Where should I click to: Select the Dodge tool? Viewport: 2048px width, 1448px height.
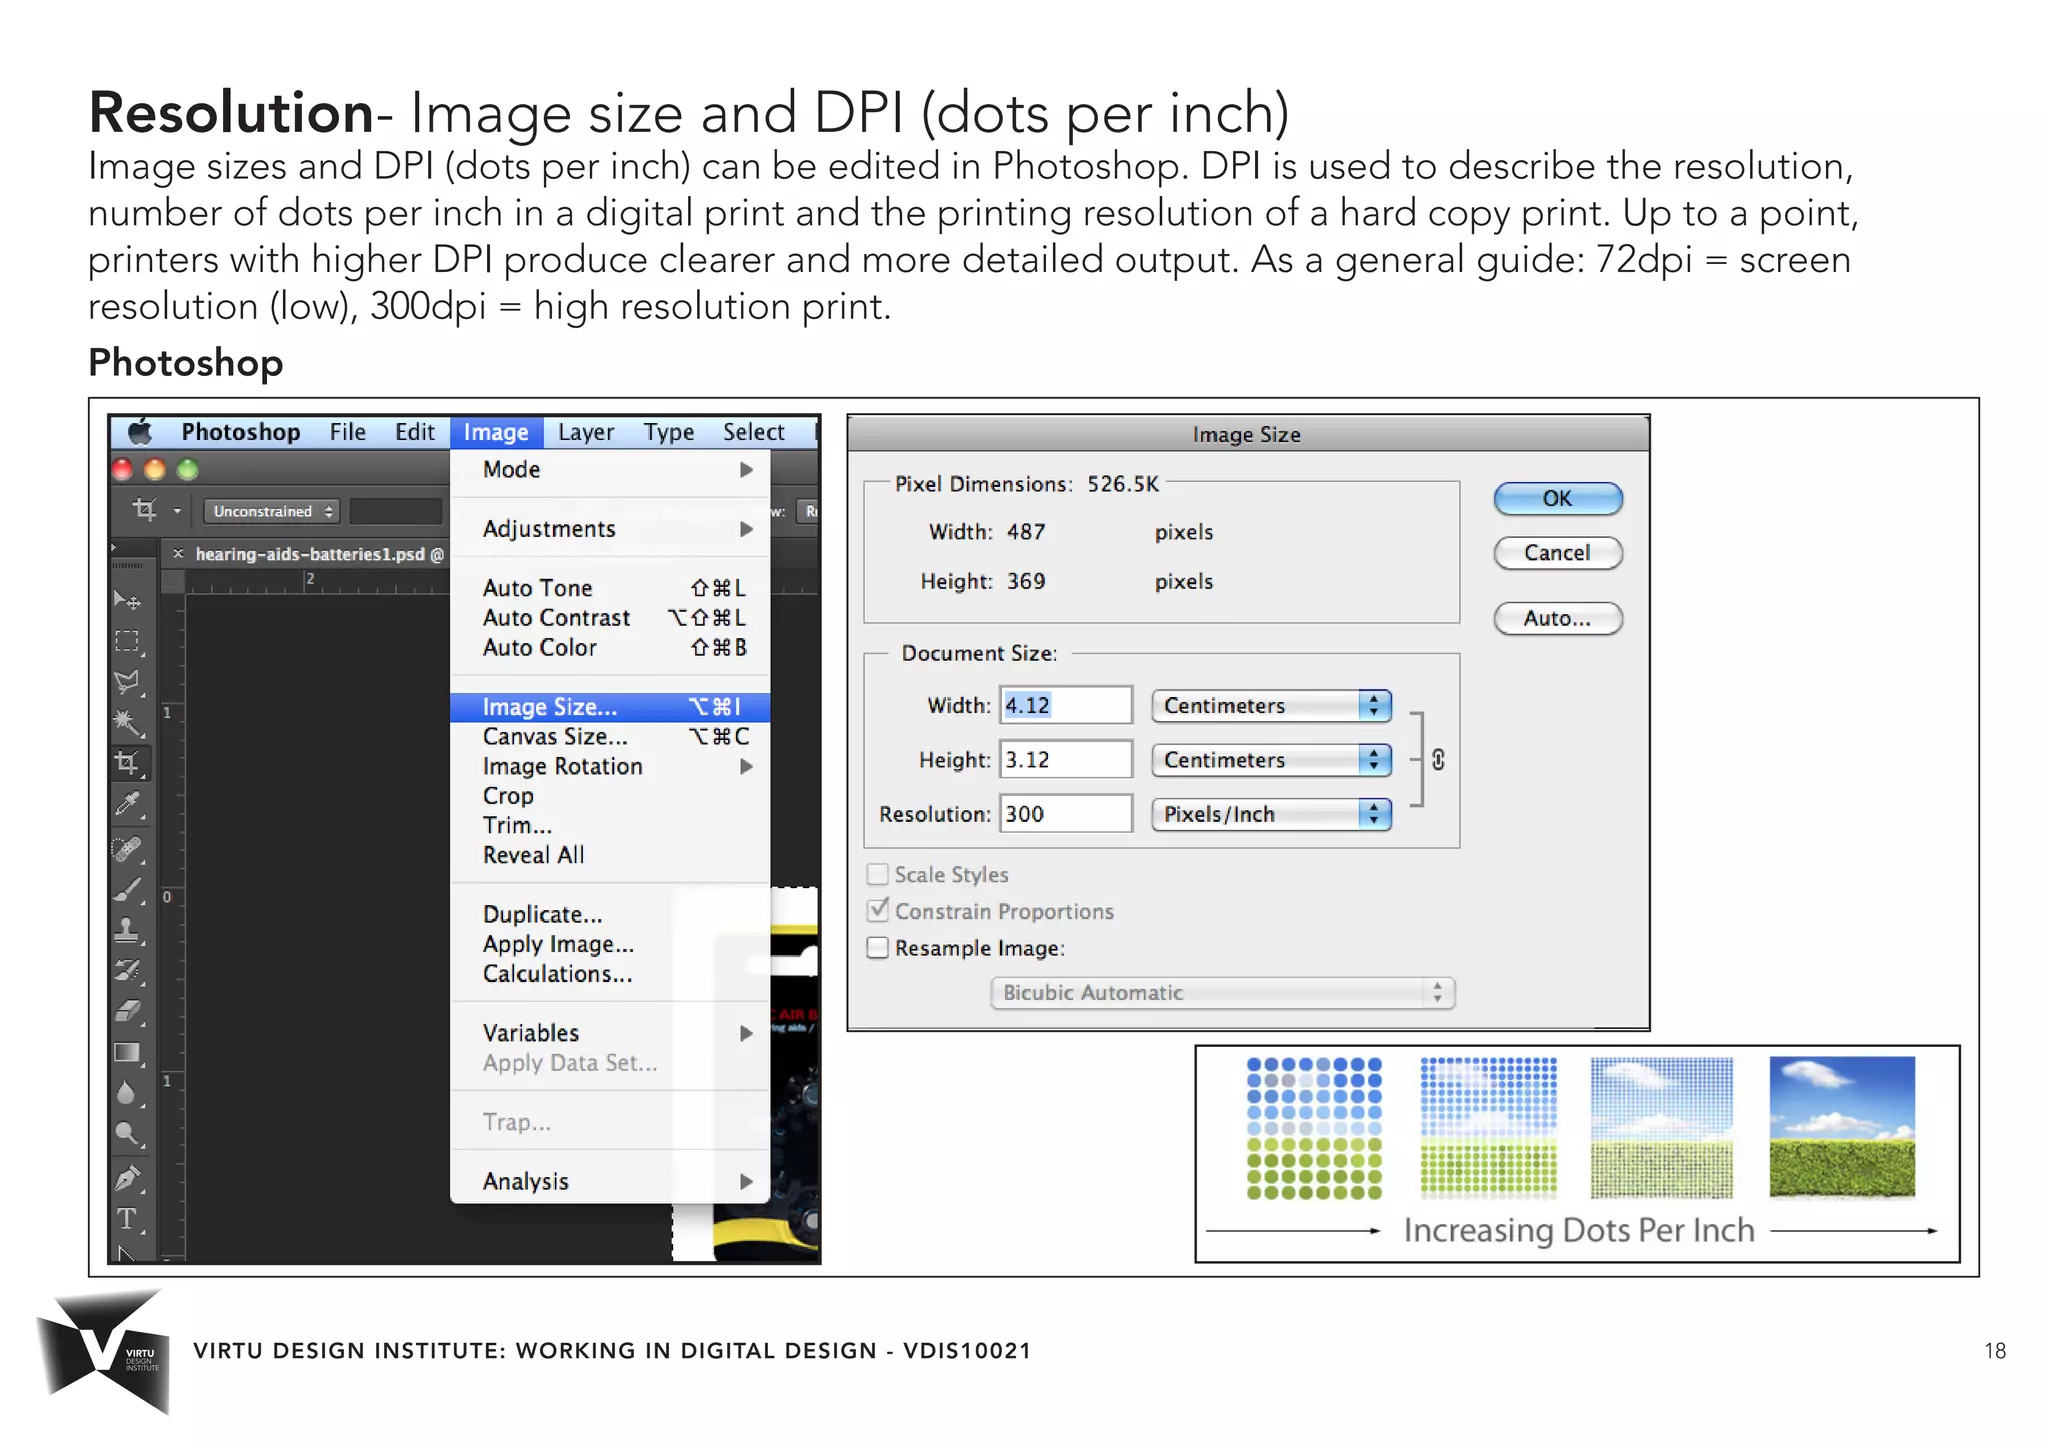tap(127, 1134)
